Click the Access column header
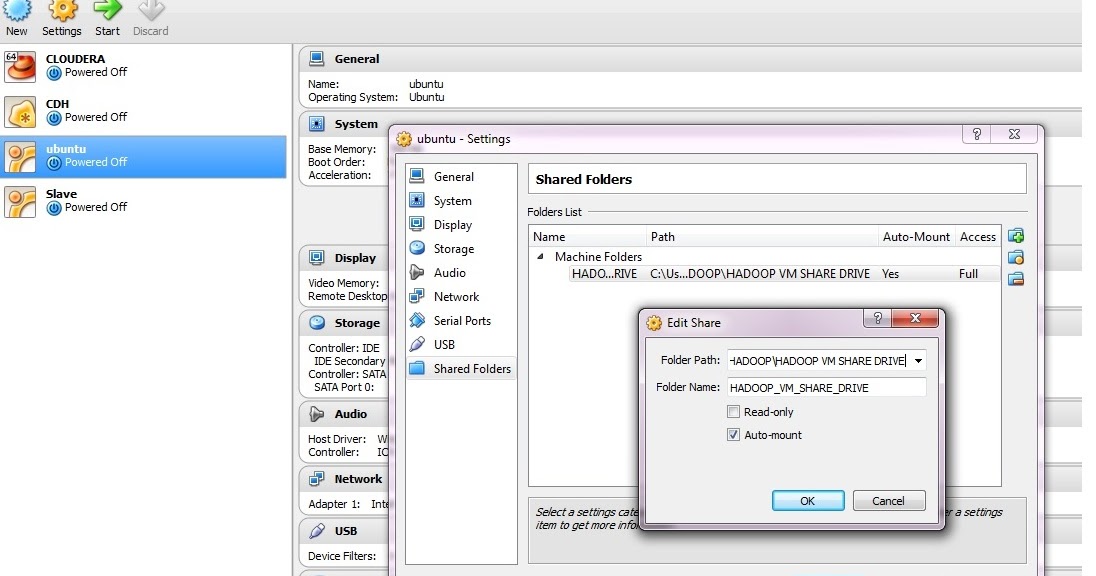This screenshot has height=576, width=1096. tap(978, 236)
